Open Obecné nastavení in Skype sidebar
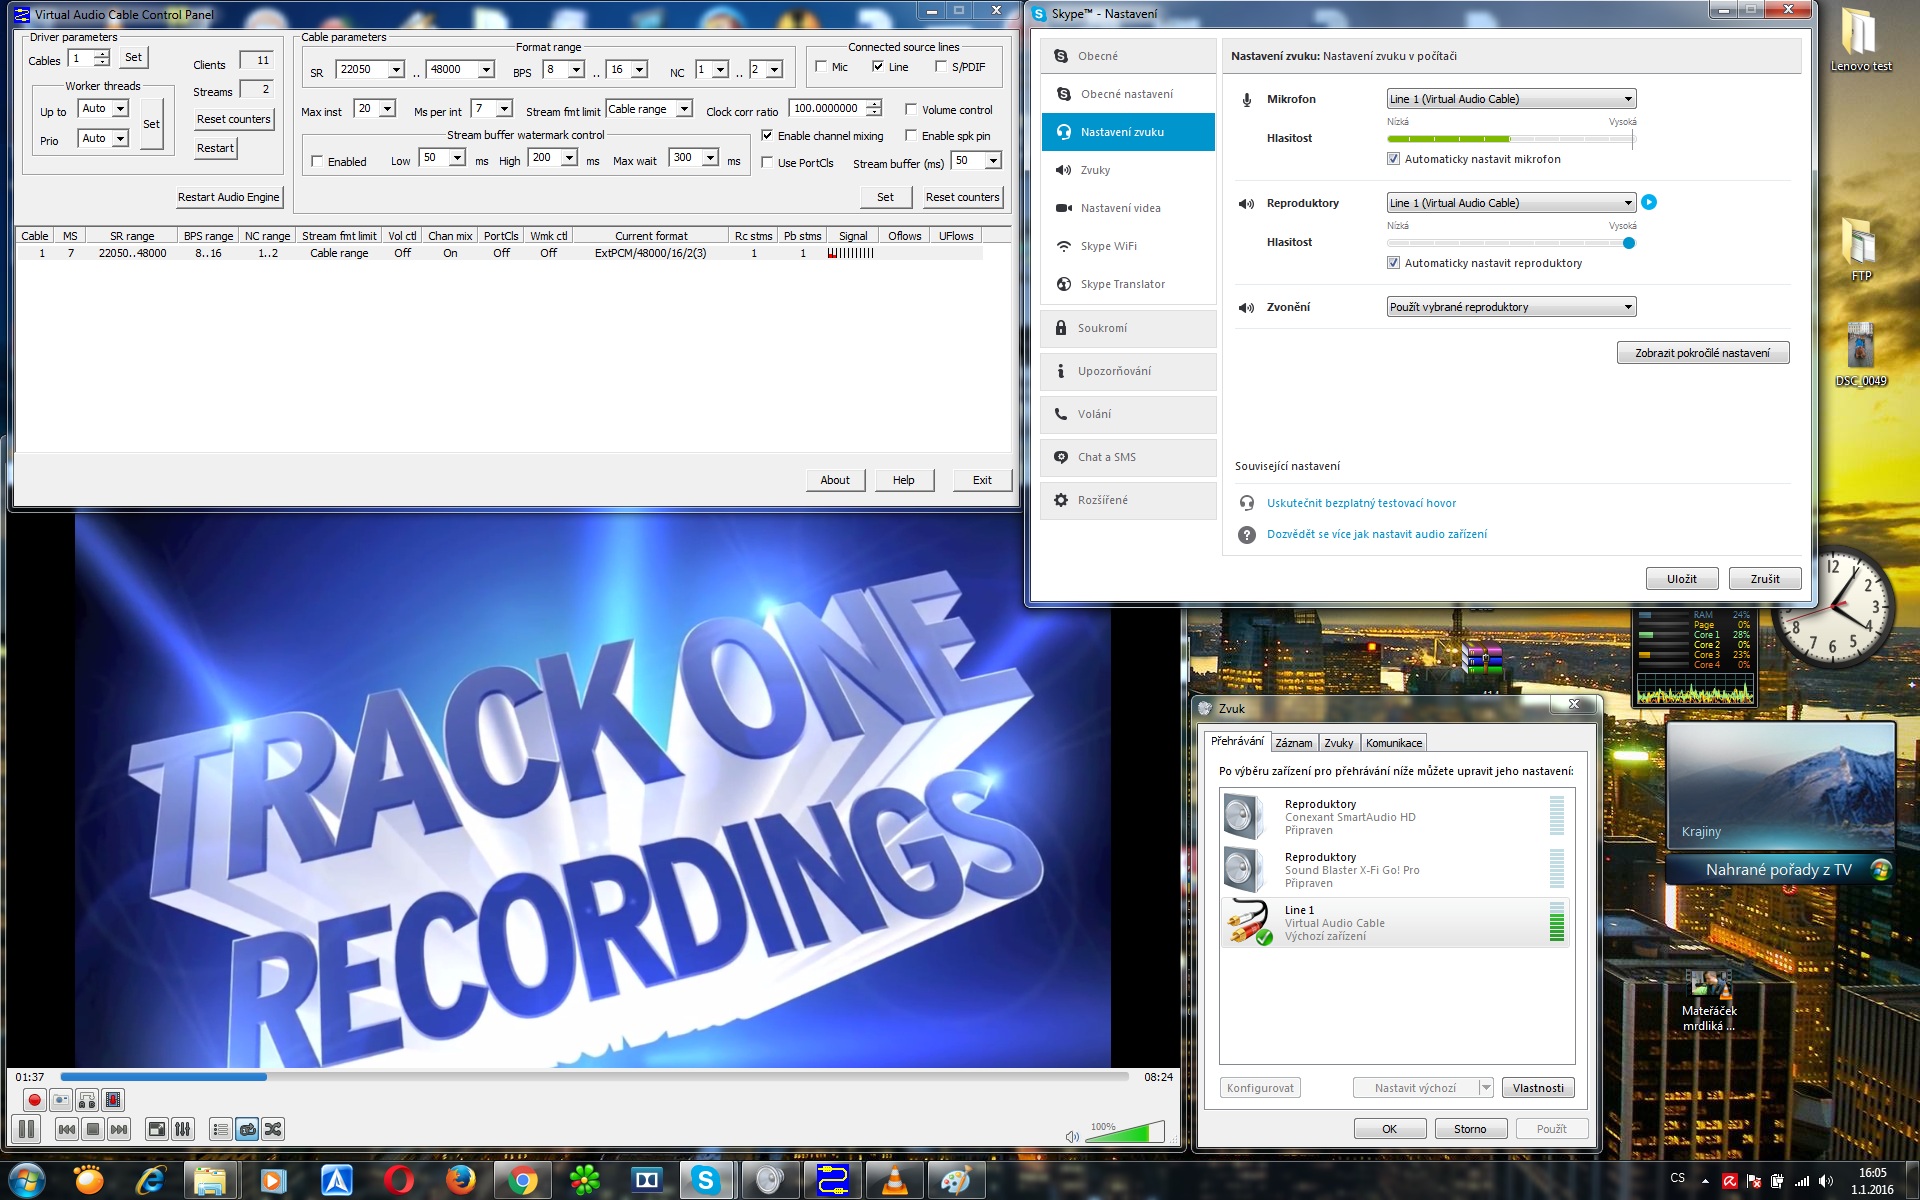Screen dimensions: 1920x1200 (x=1128, y=94)
